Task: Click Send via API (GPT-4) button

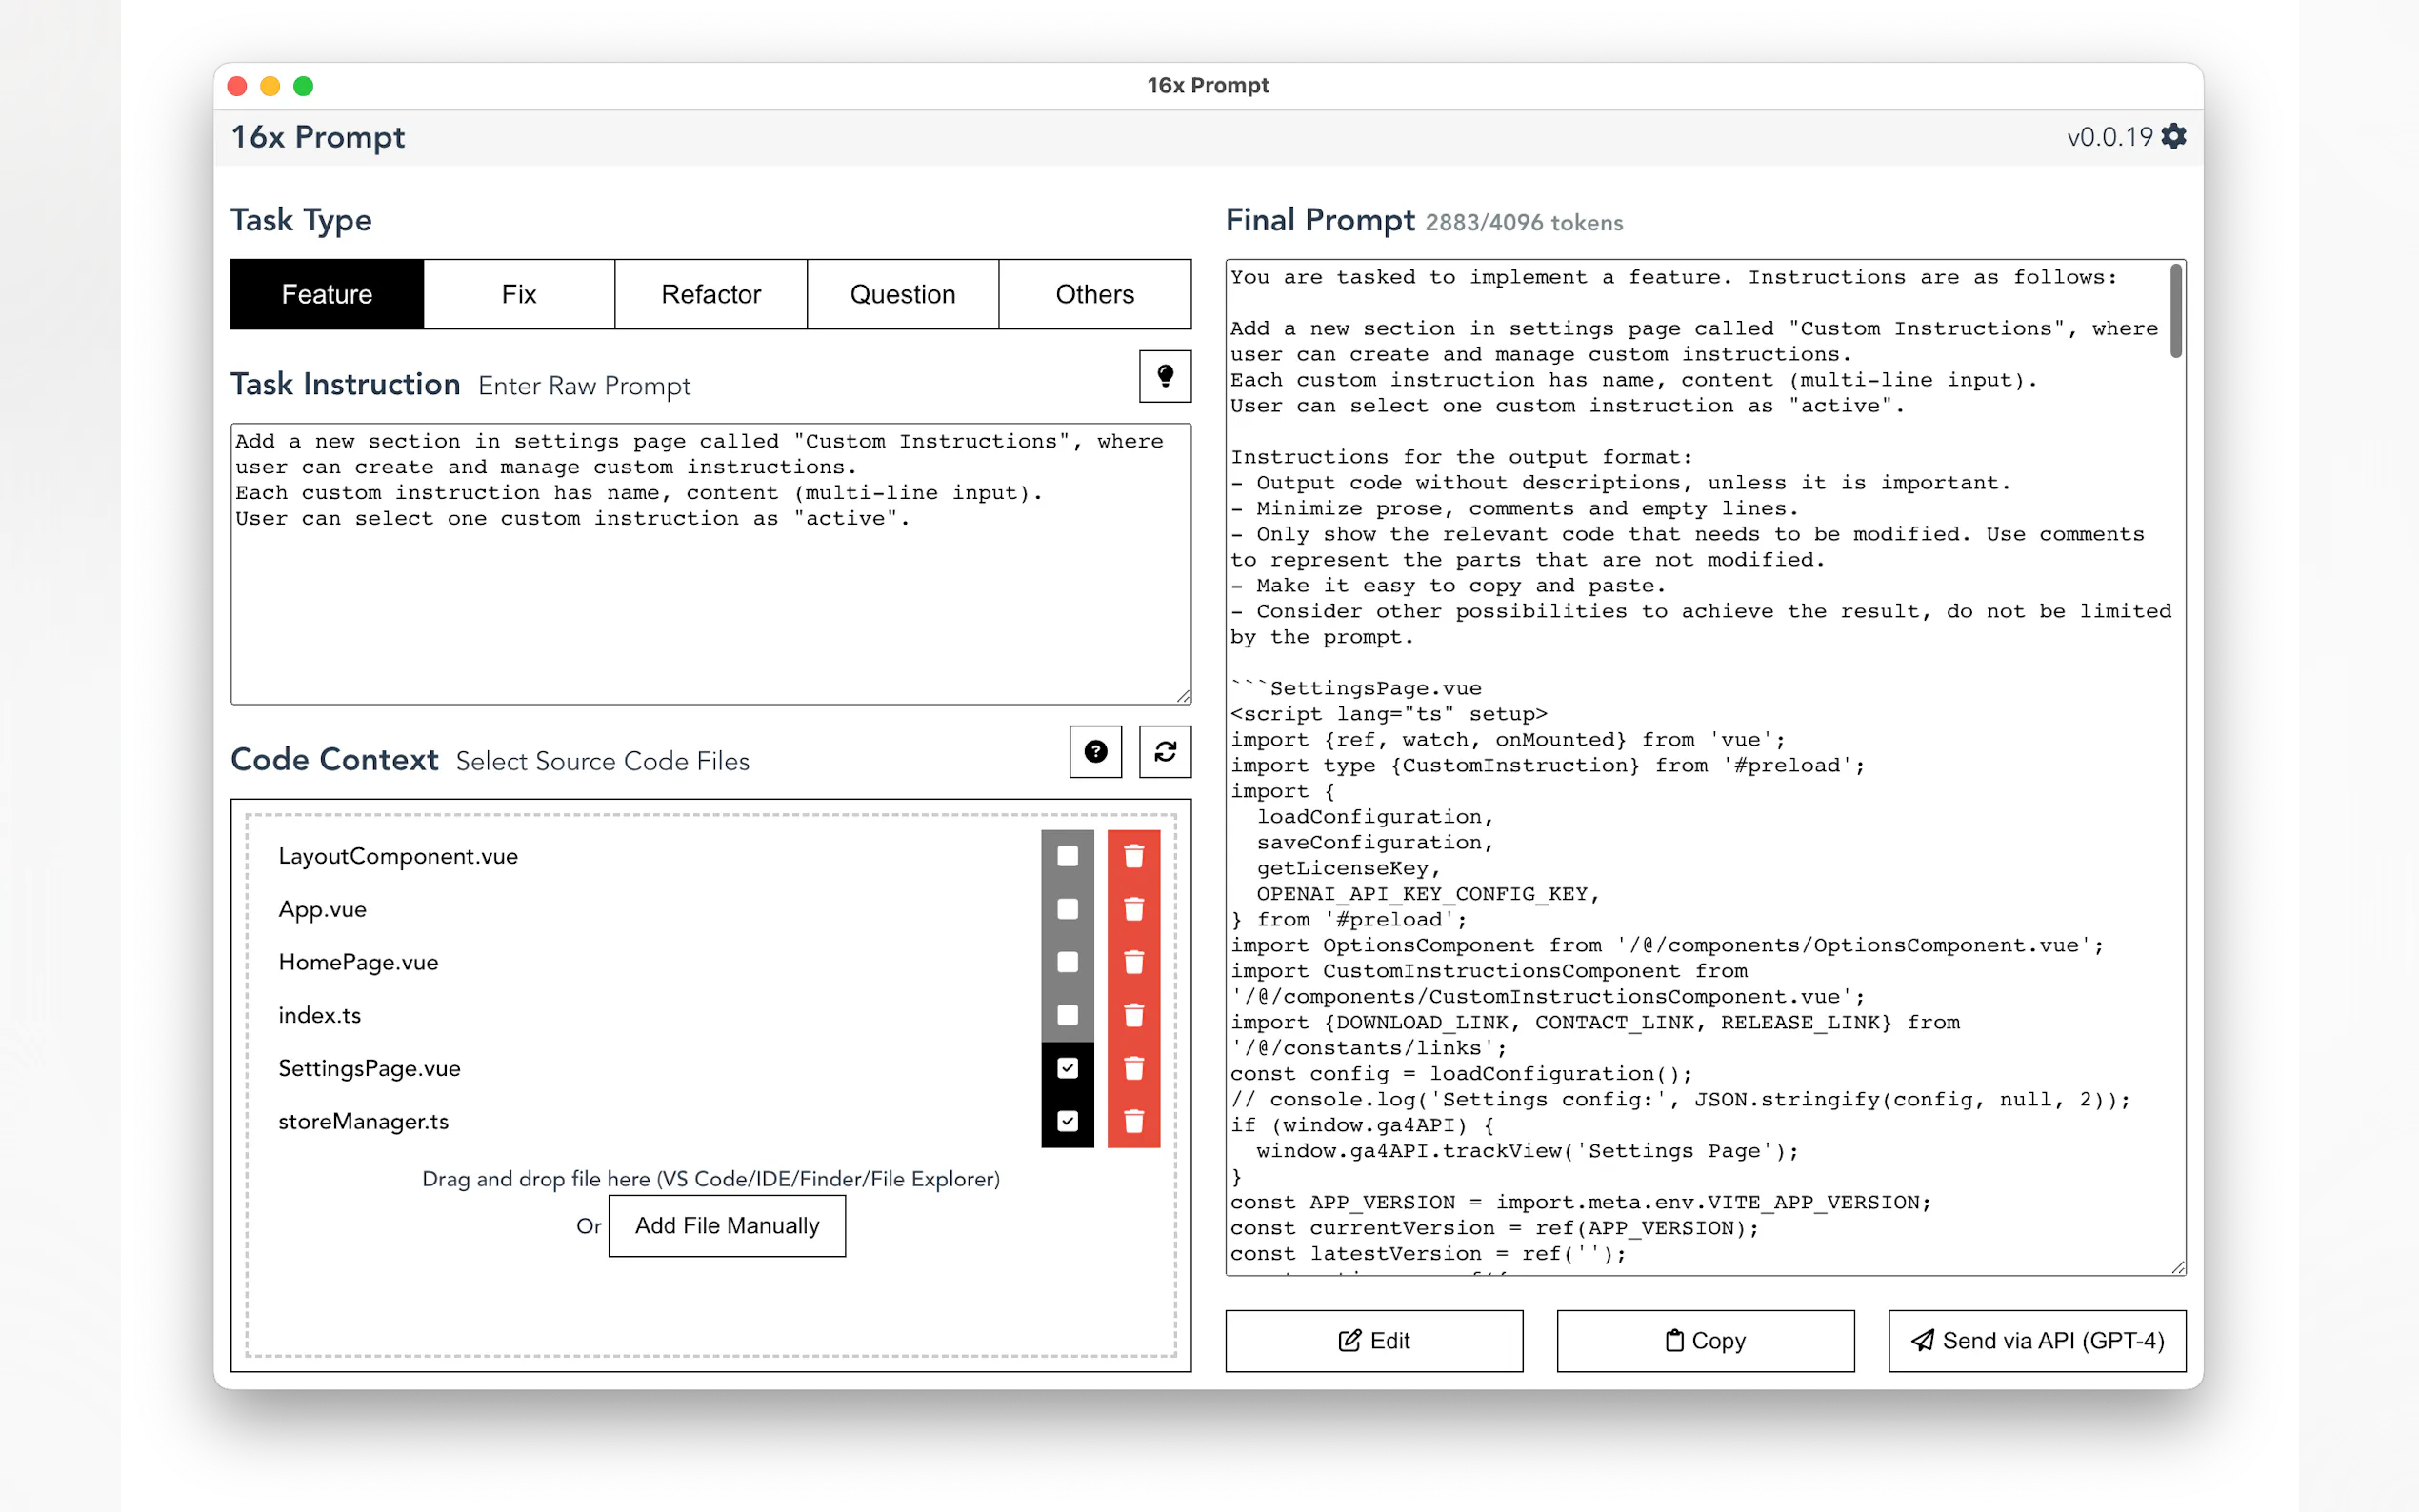Action: point(2036,1340)
